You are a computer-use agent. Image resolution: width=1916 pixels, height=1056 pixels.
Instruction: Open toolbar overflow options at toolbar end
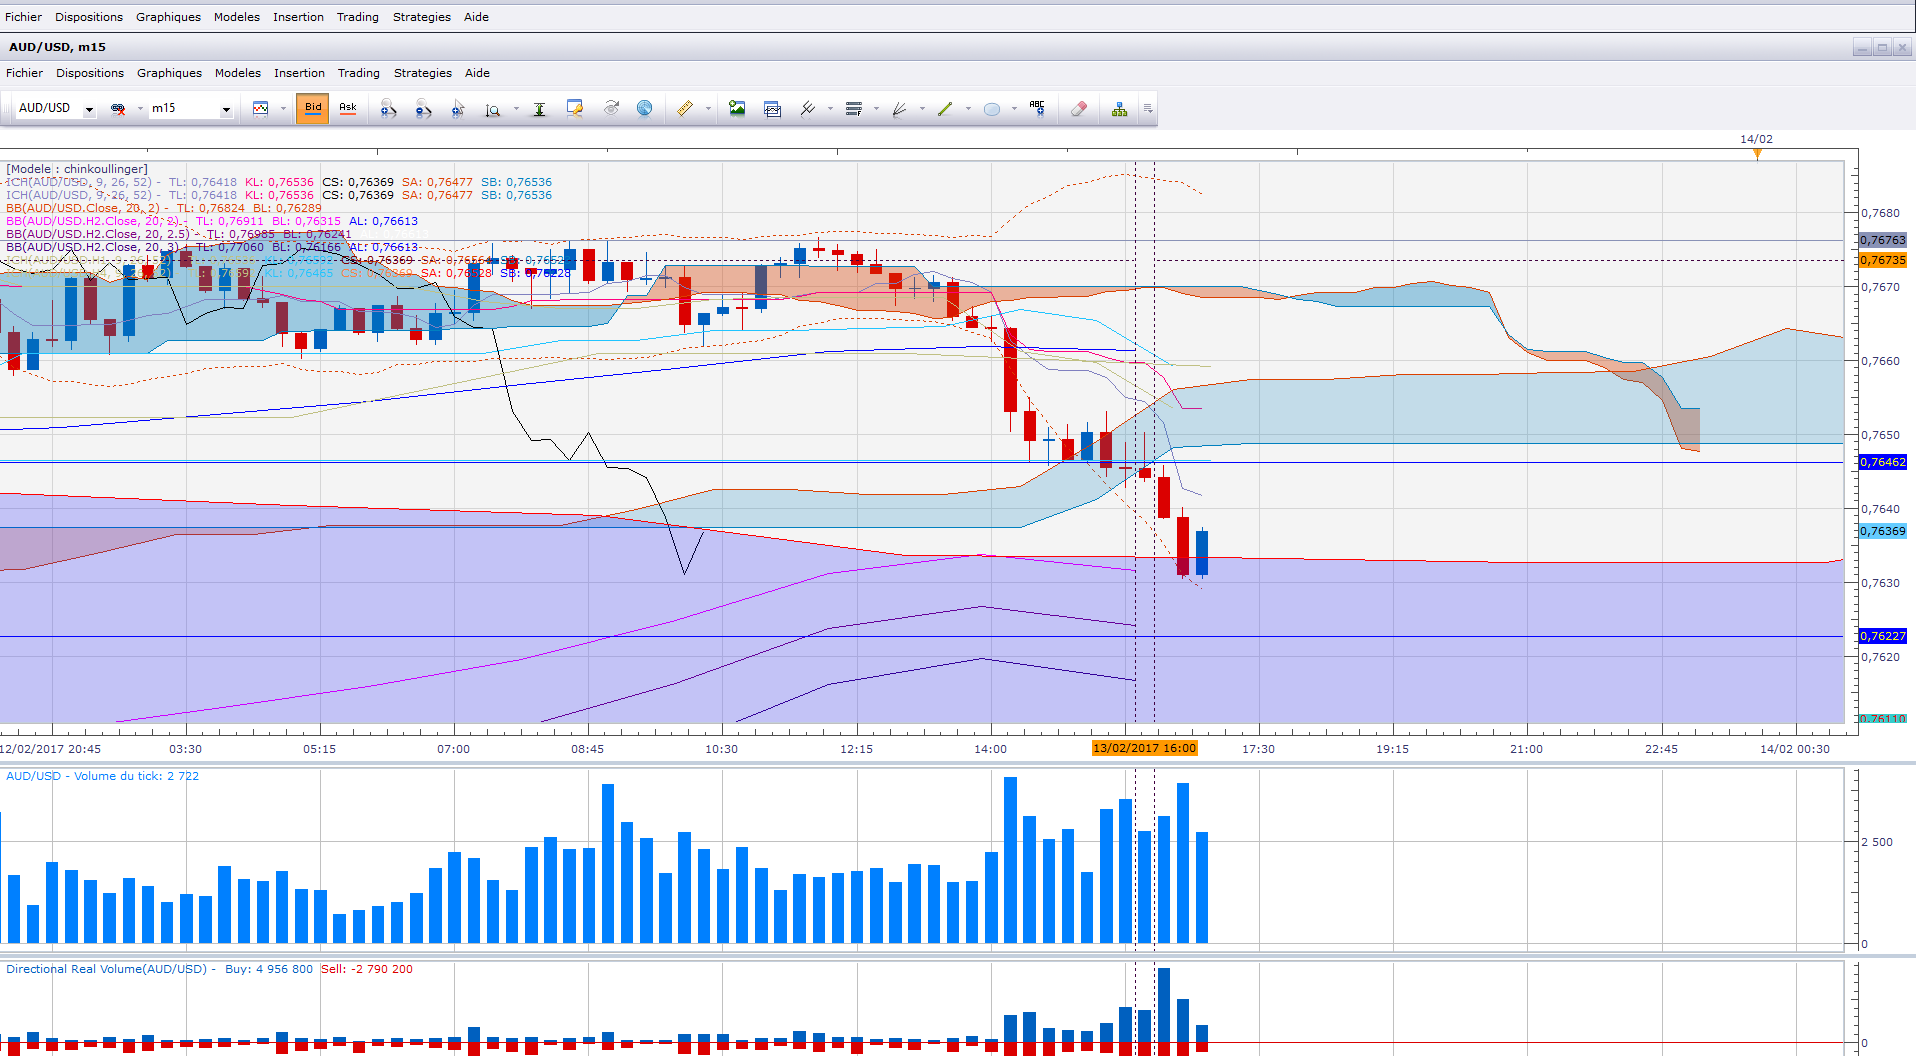(x=1148, y=109)
